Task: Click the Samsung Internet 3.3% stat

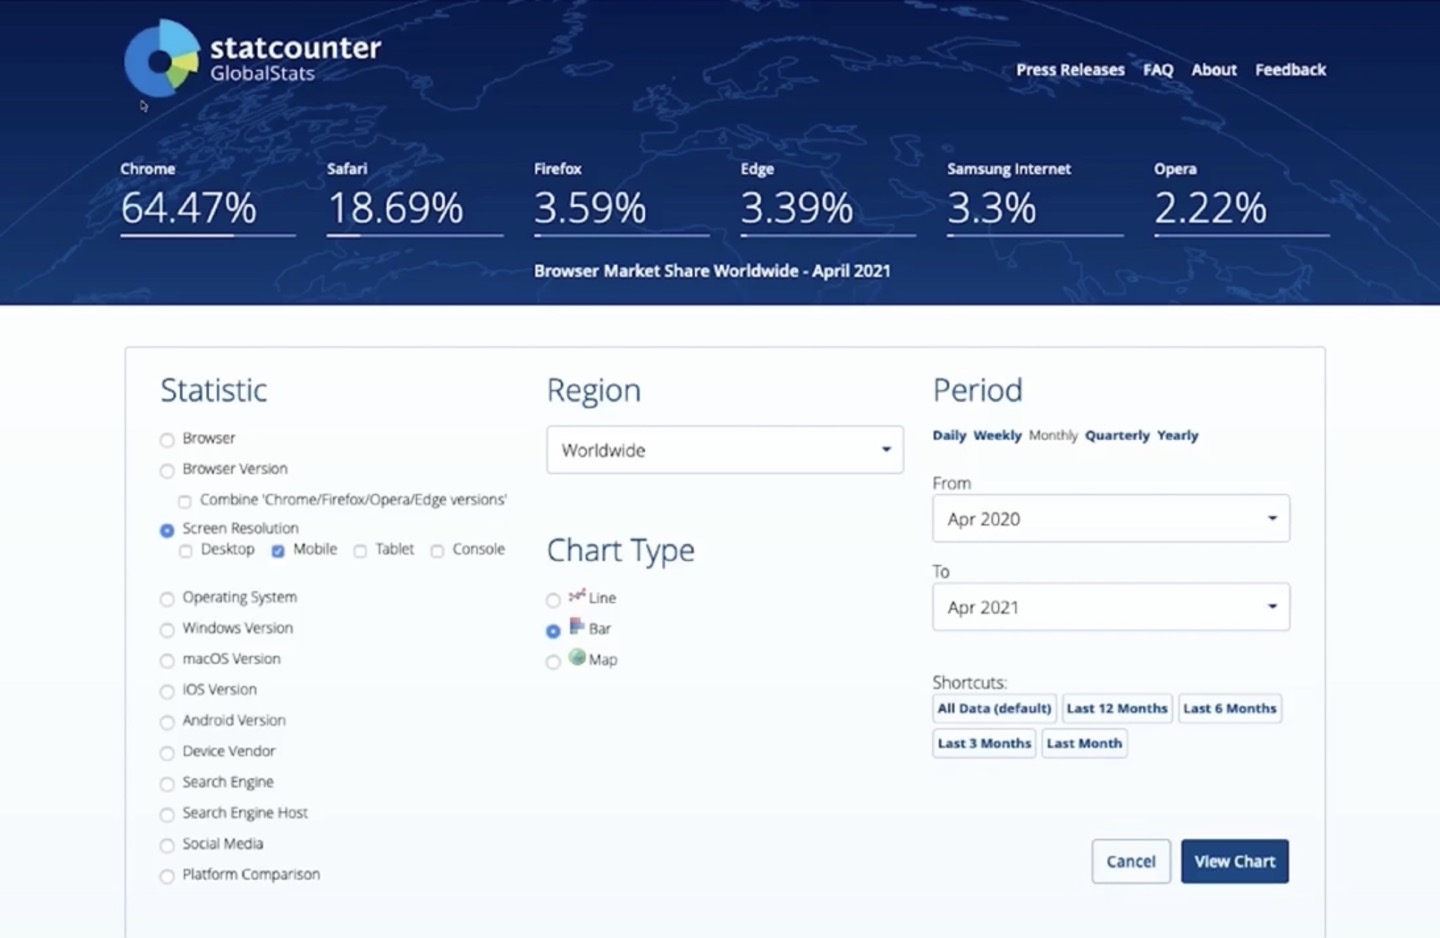Action: coord(1035,198)
